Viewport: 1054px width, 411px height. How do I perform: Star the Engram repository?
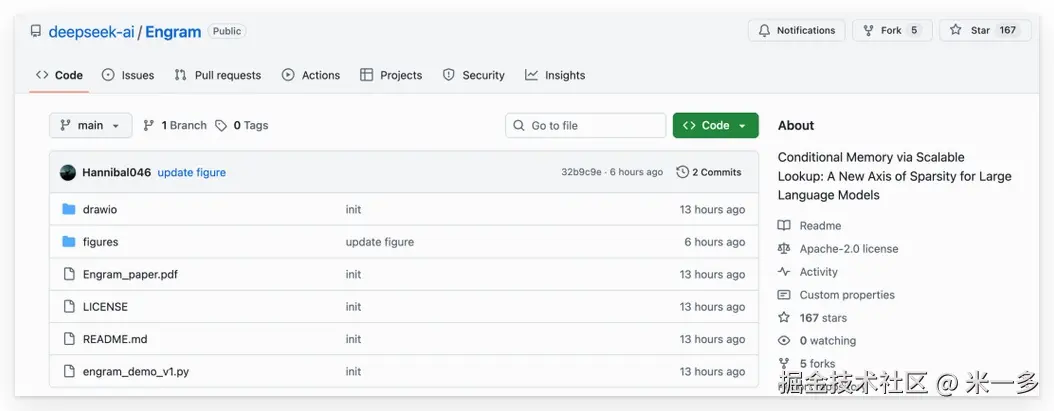(x=985, y=30)
